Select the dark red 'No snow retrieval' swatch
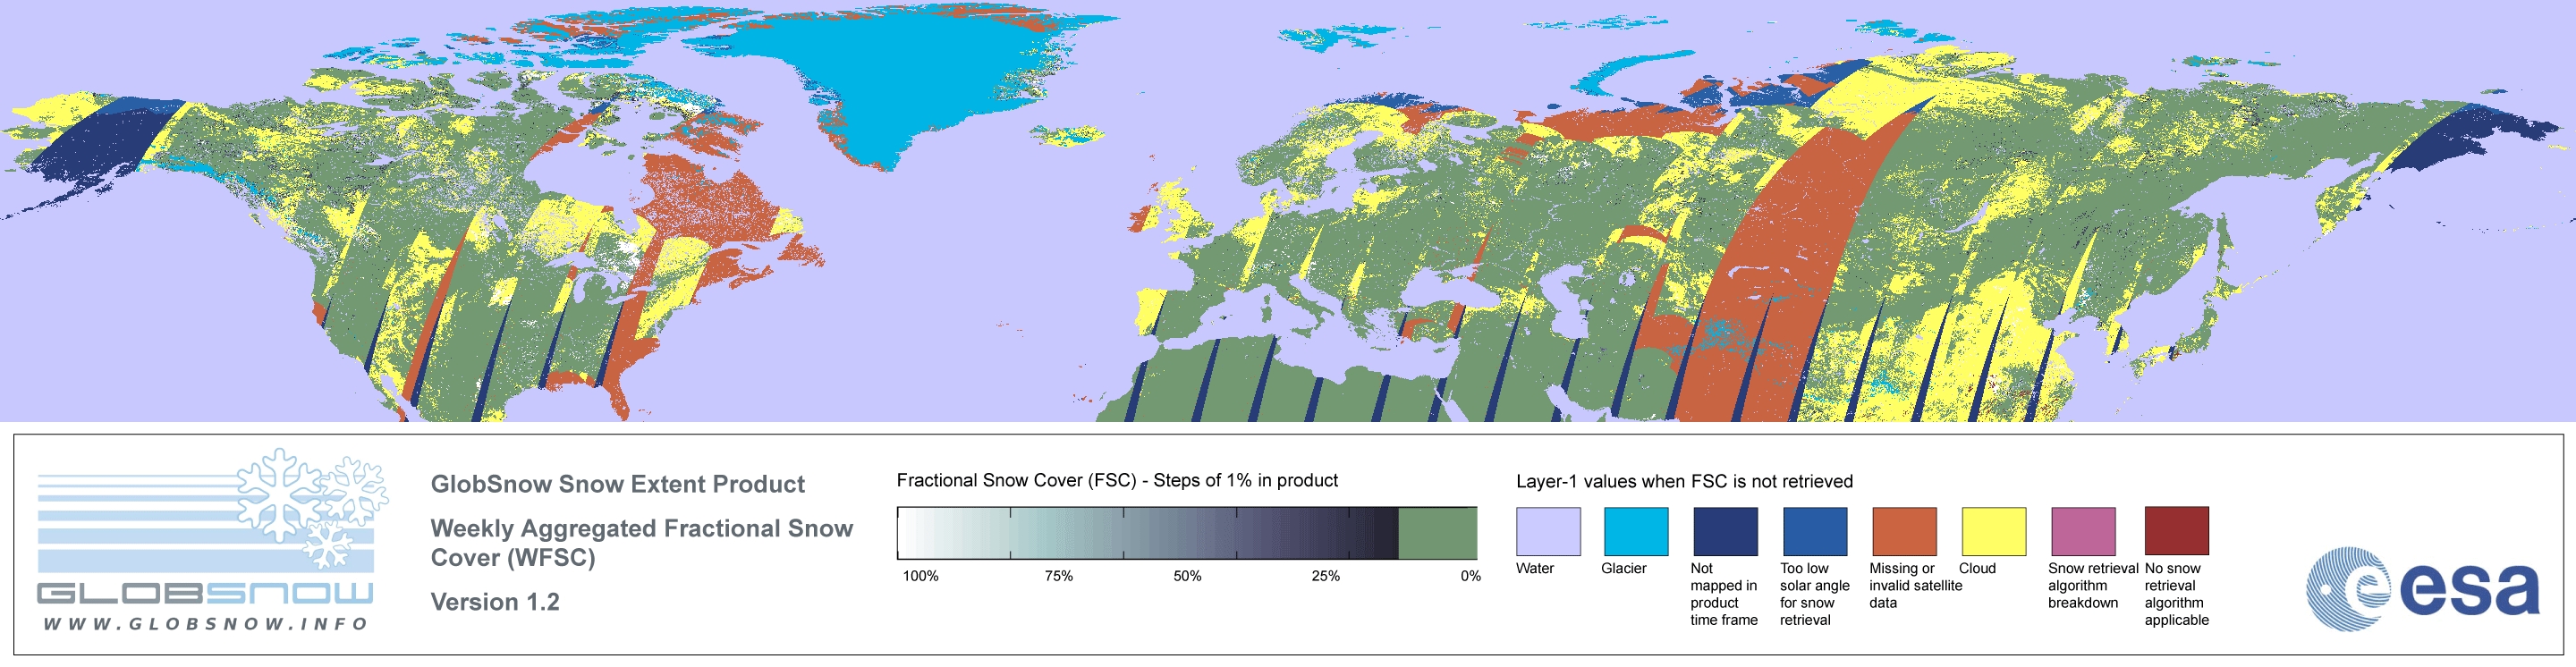 coord(2177,531)
